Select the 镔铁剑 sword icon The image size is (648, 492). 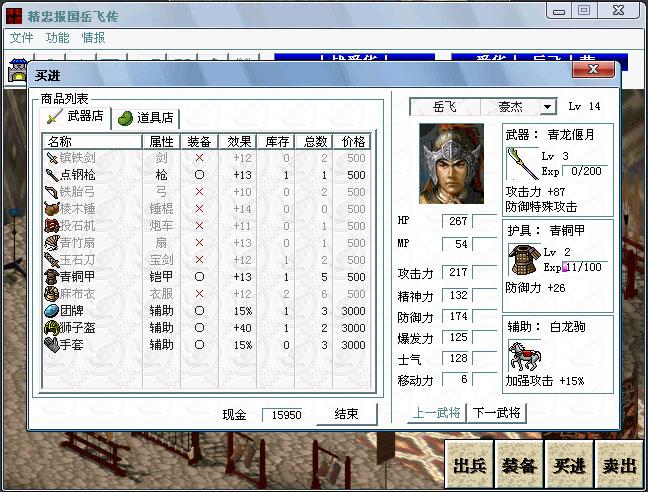(x=52, y=158)
